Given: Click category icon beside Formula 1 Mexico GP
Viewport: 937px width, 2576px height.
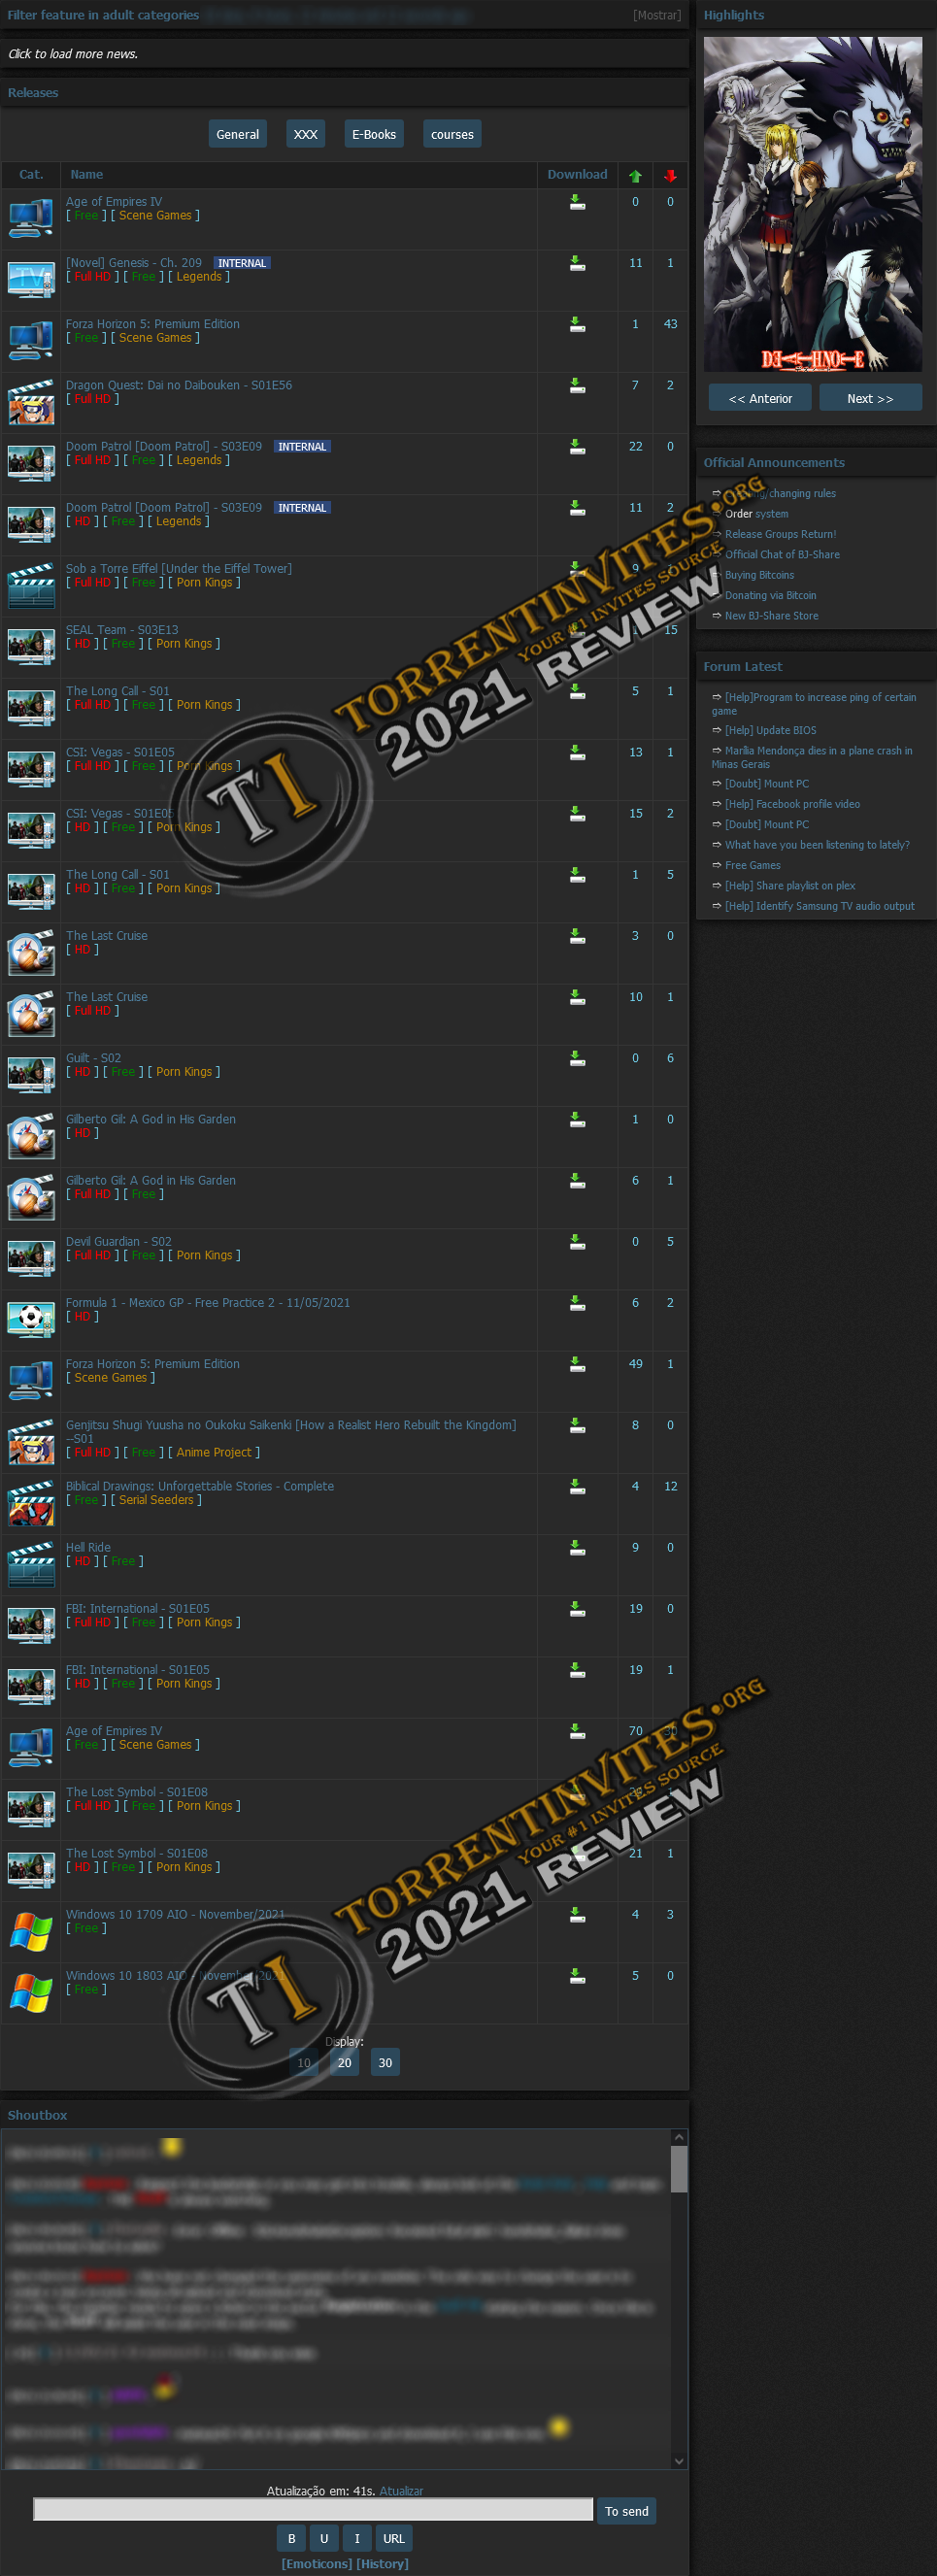Looking at the screenshot, I should (31, 1318).
